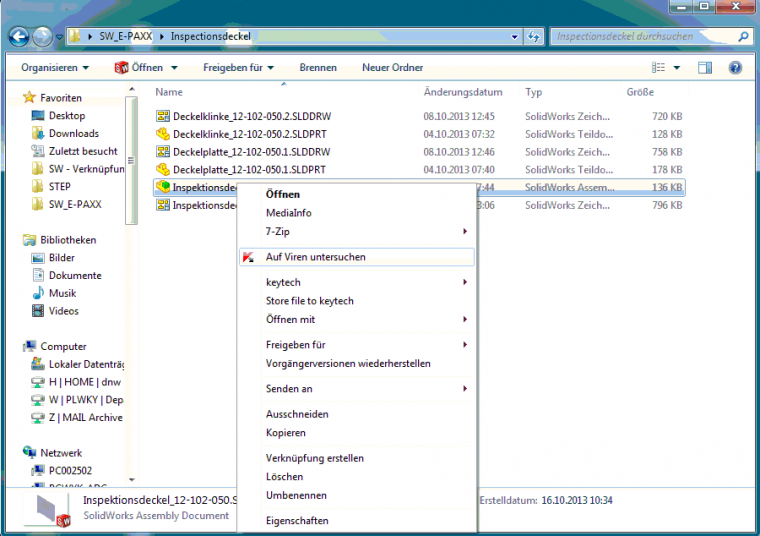Click the Öffnen toolbar button with SolidWorks icon
The width and height of the screenshot is (760, 536).
(139, 67)
